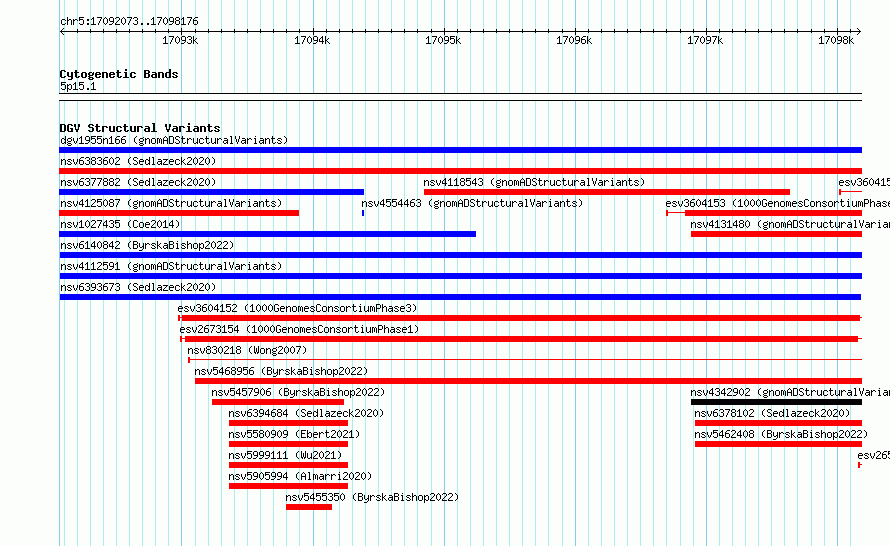Click the DGV Structural Variants track title

coord(140,128)
